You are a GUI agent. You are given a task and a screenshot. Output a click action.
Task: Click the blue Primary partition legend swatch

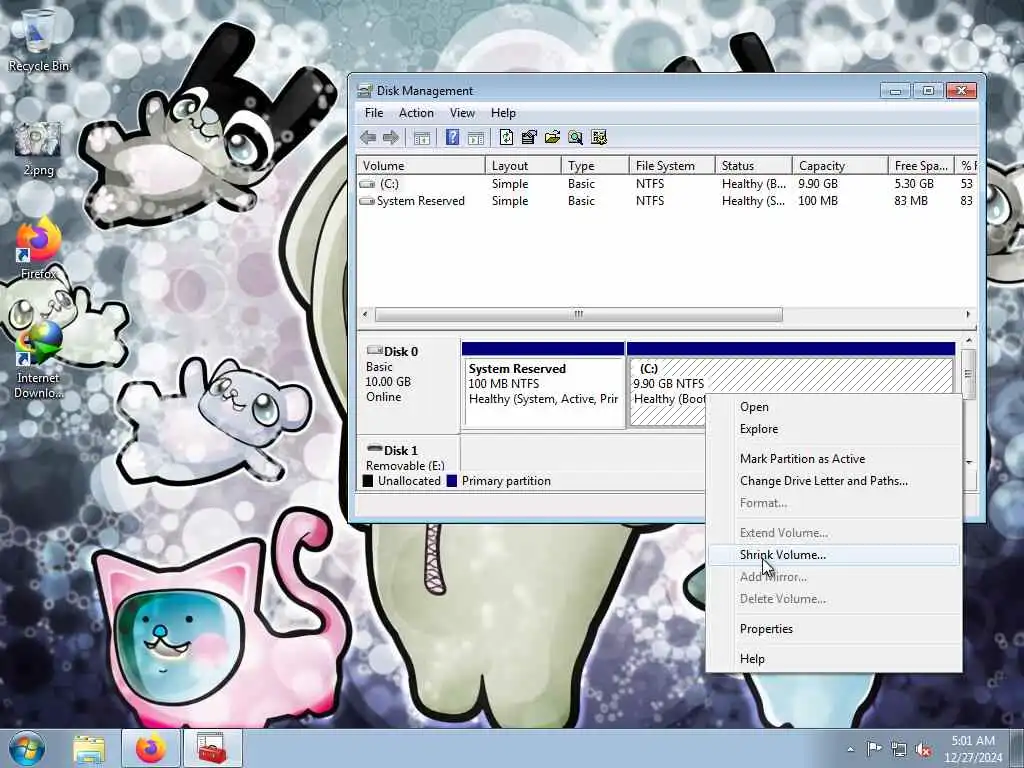pos(451,481)
